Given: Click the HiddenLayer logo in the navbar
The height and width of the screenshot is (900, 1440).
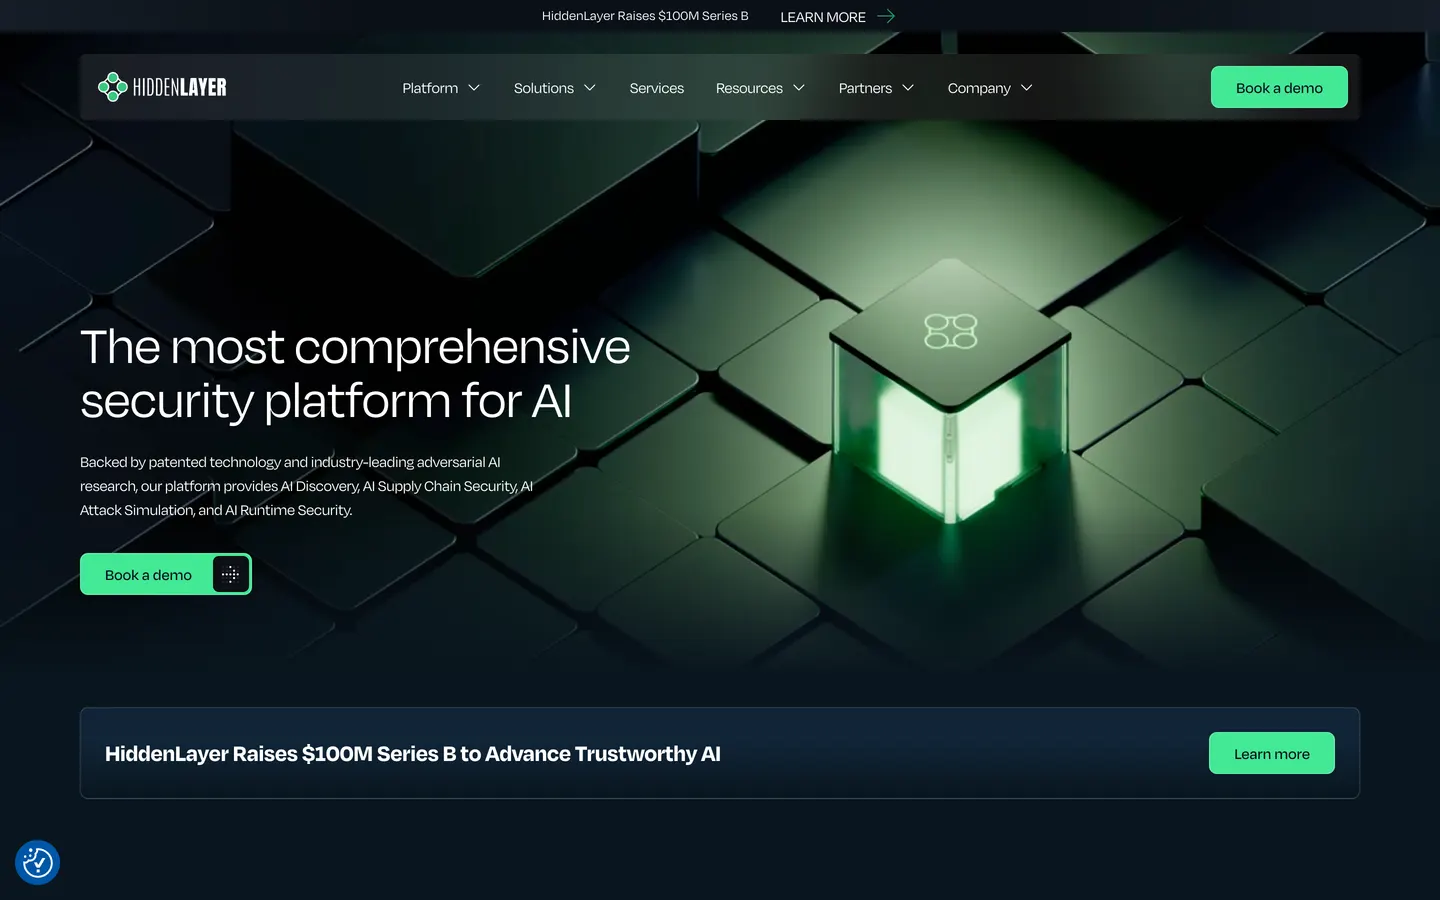Looking at the screenshot, I should tap(162, 87).
